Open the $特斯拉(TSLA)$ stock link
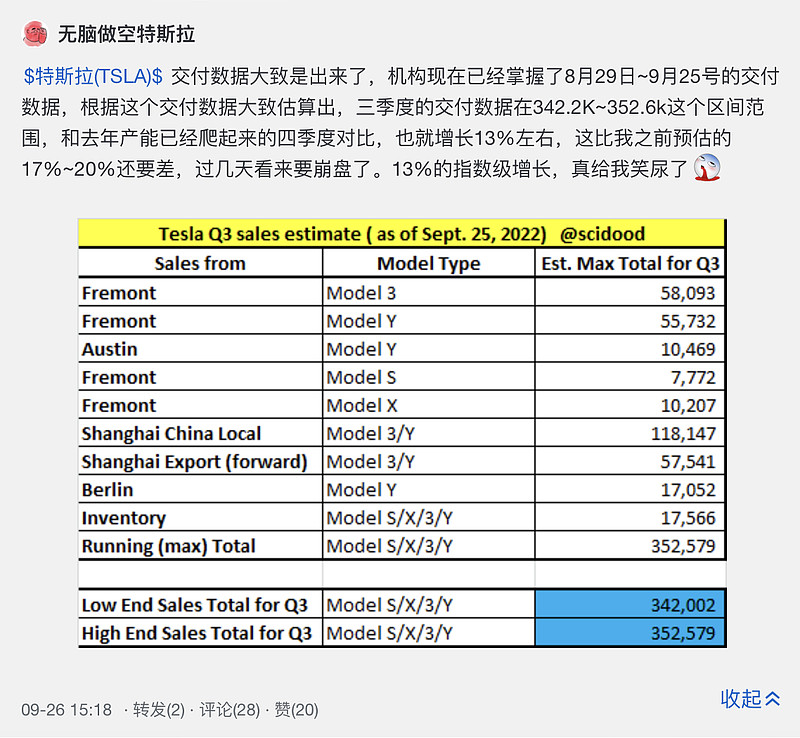The image size is (800, 738). coord(93,77)
